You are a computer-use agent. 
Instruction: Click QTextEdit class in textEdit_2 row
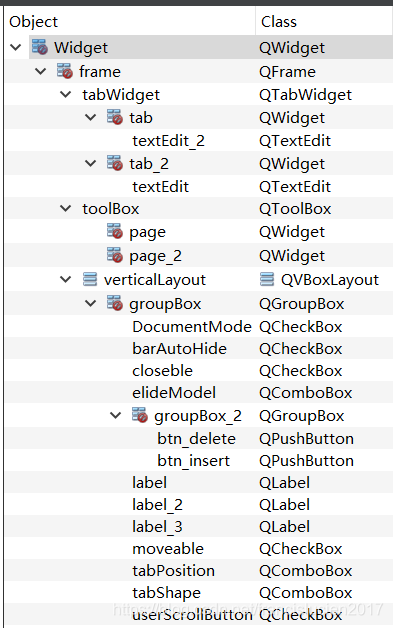coord(295,141)
